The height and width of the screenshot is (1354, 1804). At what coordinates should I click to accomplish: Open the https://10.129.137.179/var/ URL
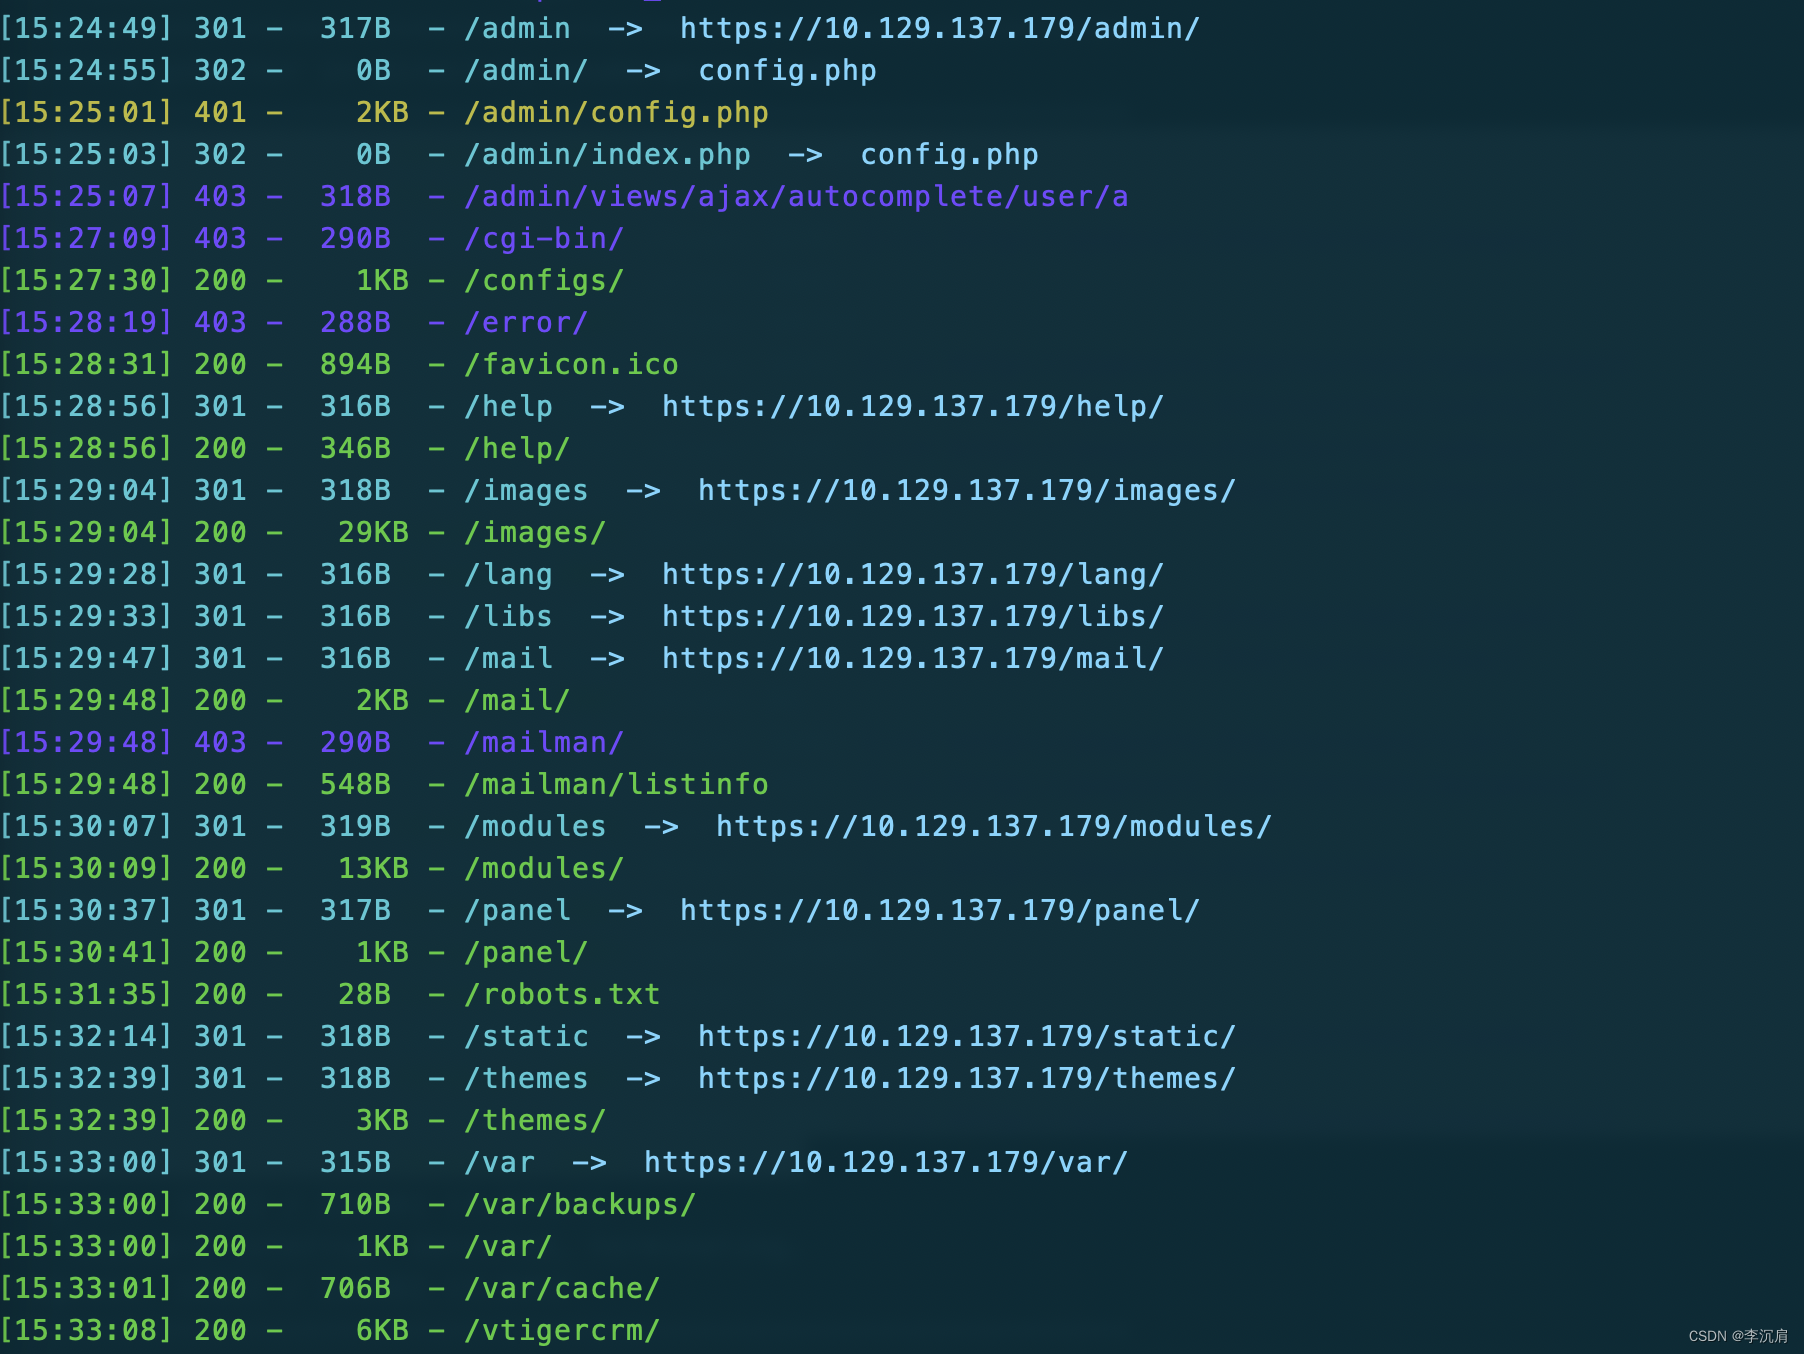(885, 1162)
